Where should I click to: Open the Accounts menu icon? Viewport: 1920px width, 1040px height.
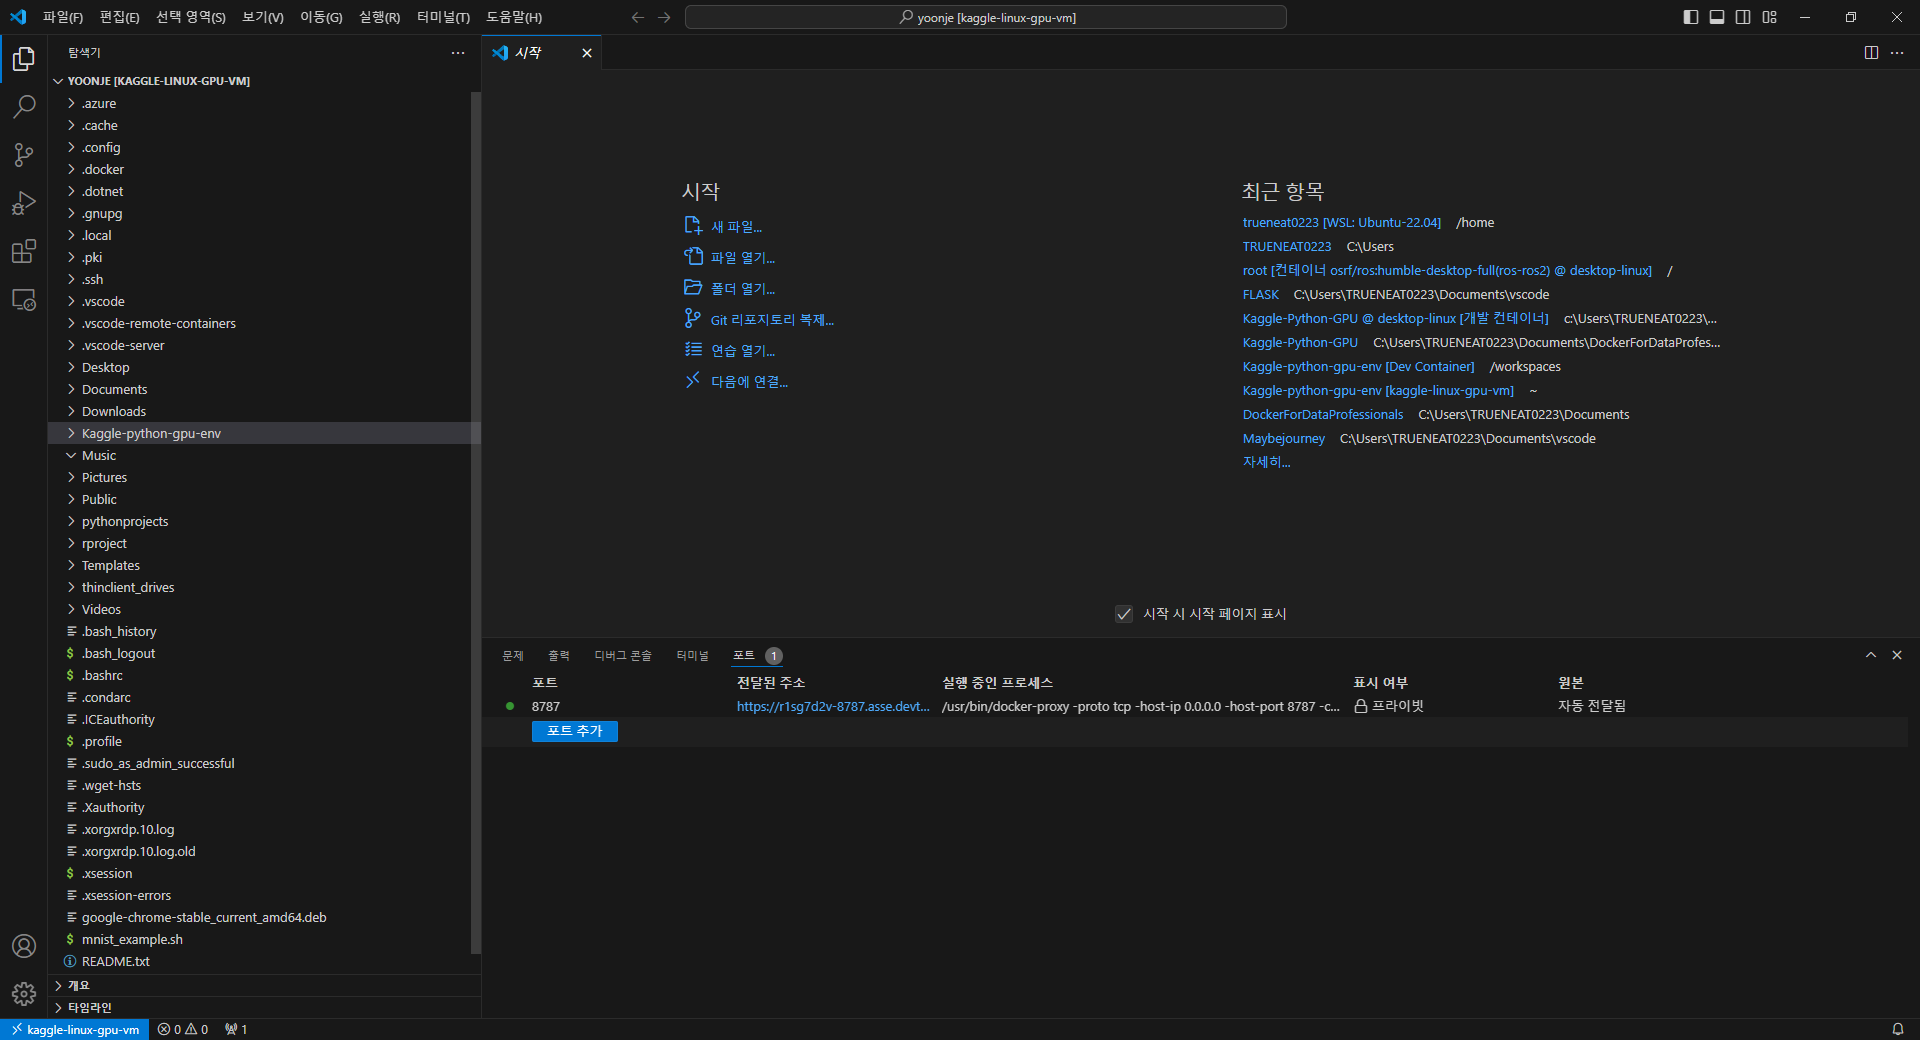click(24, 946)
